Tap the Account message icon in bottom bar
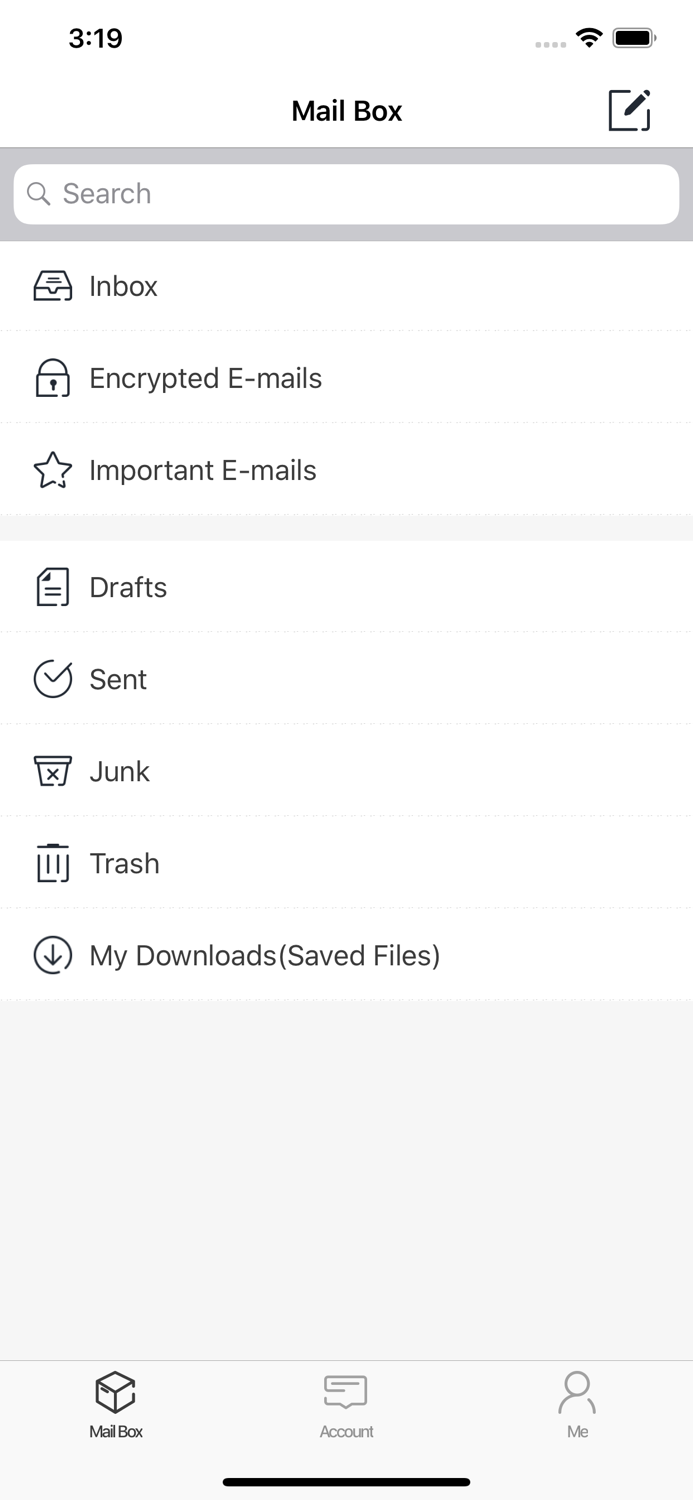The height and width of the screenshot is (1500, 693). pyautogui.click(x=346, y=1390)
